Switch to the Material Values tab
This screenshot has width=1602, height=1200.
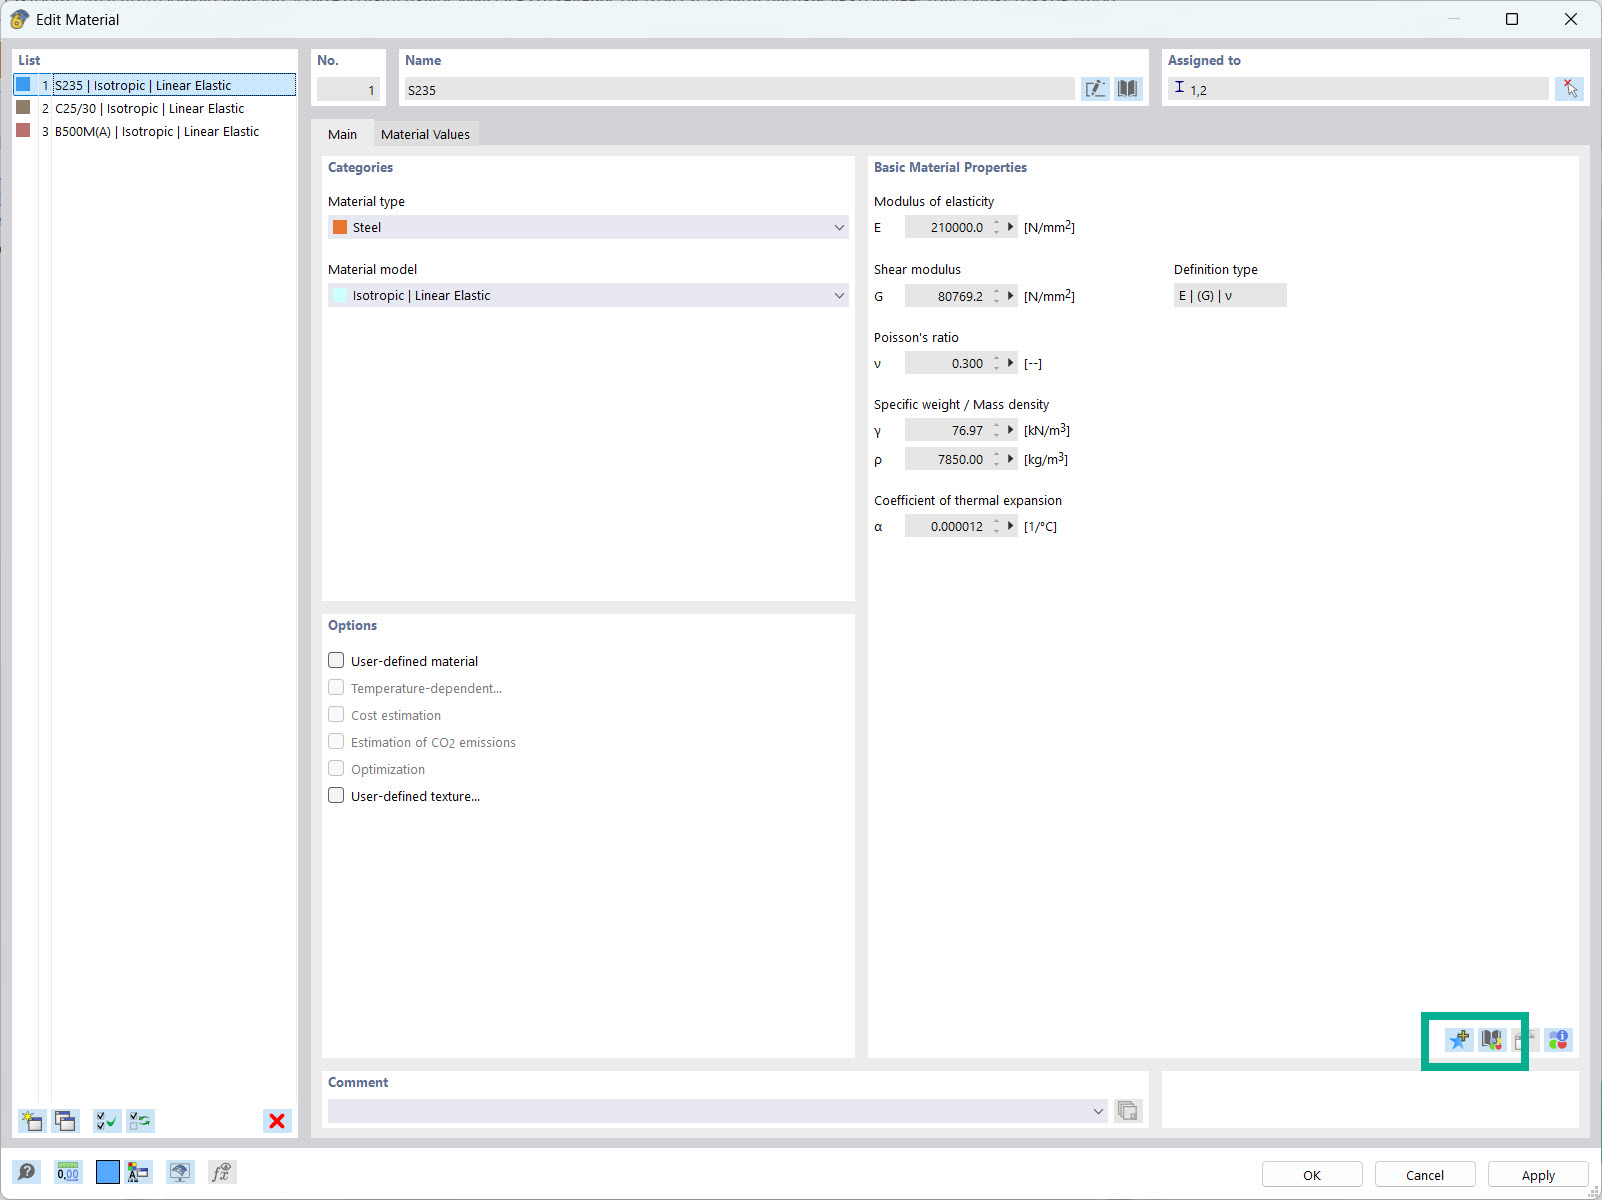coord(425,133)
